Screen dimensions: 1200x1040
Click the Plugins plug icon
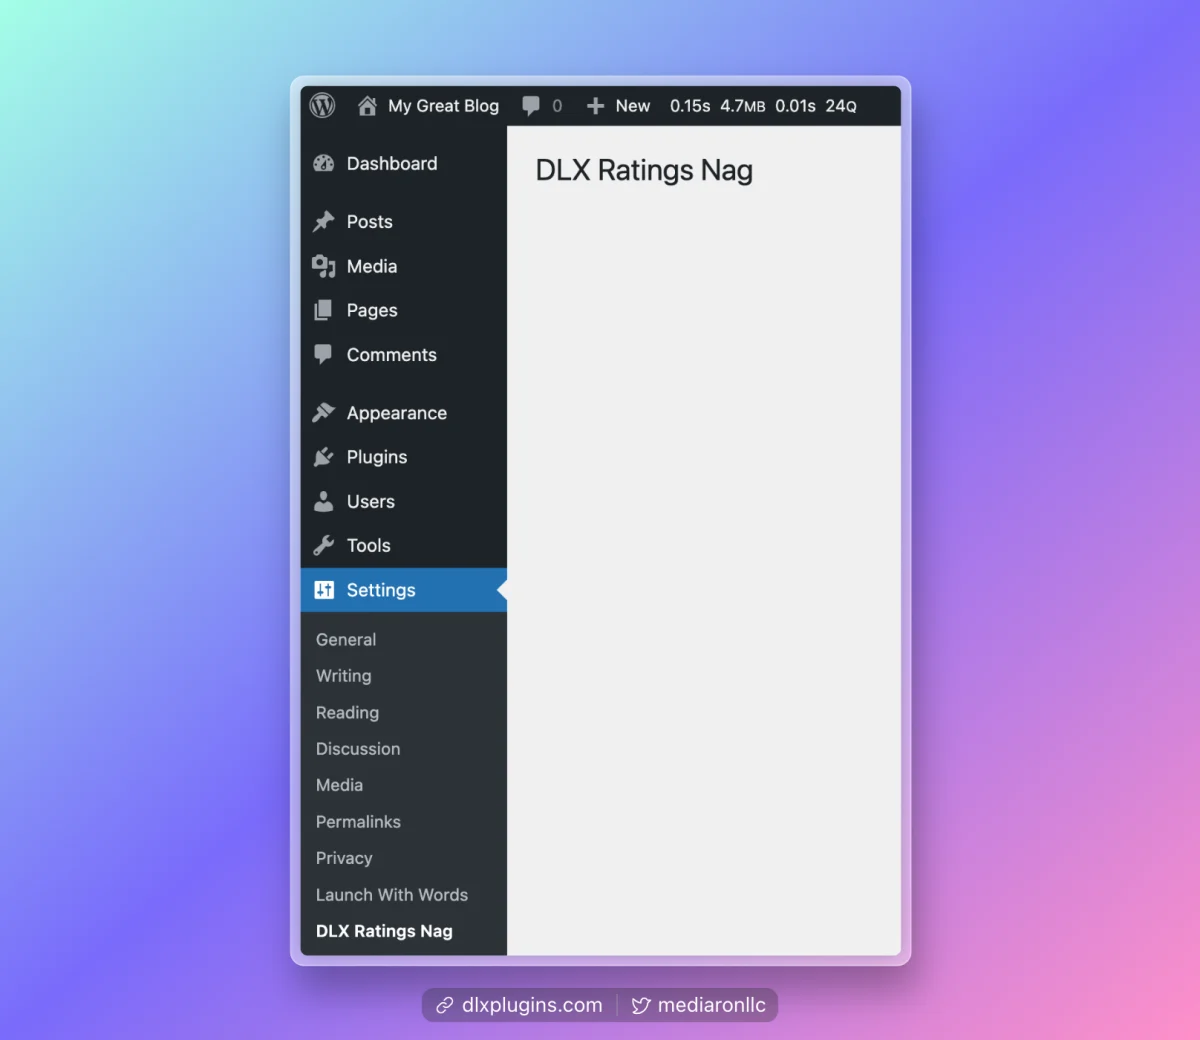click(x=323, y=457)
